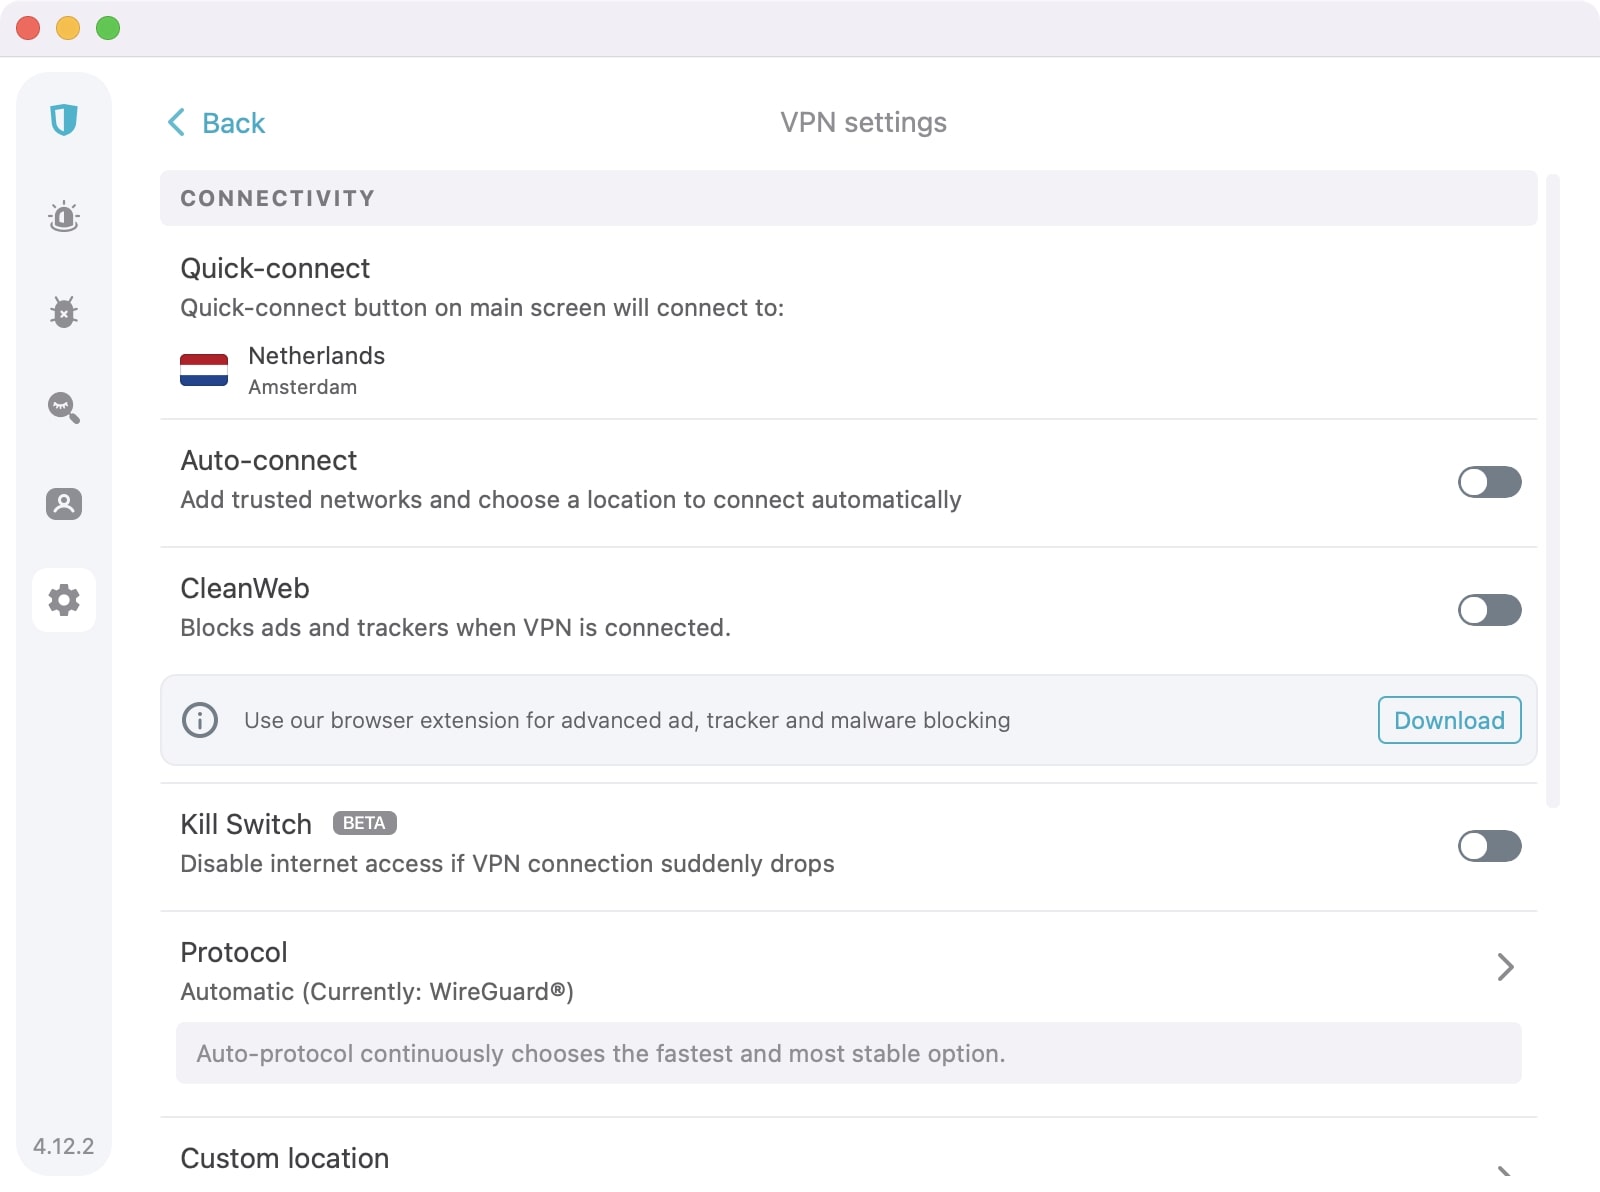The width and height of the screenshot is (1600, 1192).
Task: Click the green zoom window control
Action: tap(106, 29)
